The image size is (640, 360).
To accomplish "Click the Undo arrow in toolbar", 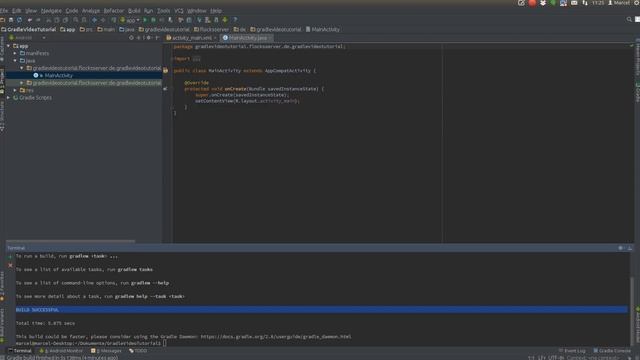I will tap(30, 20).
